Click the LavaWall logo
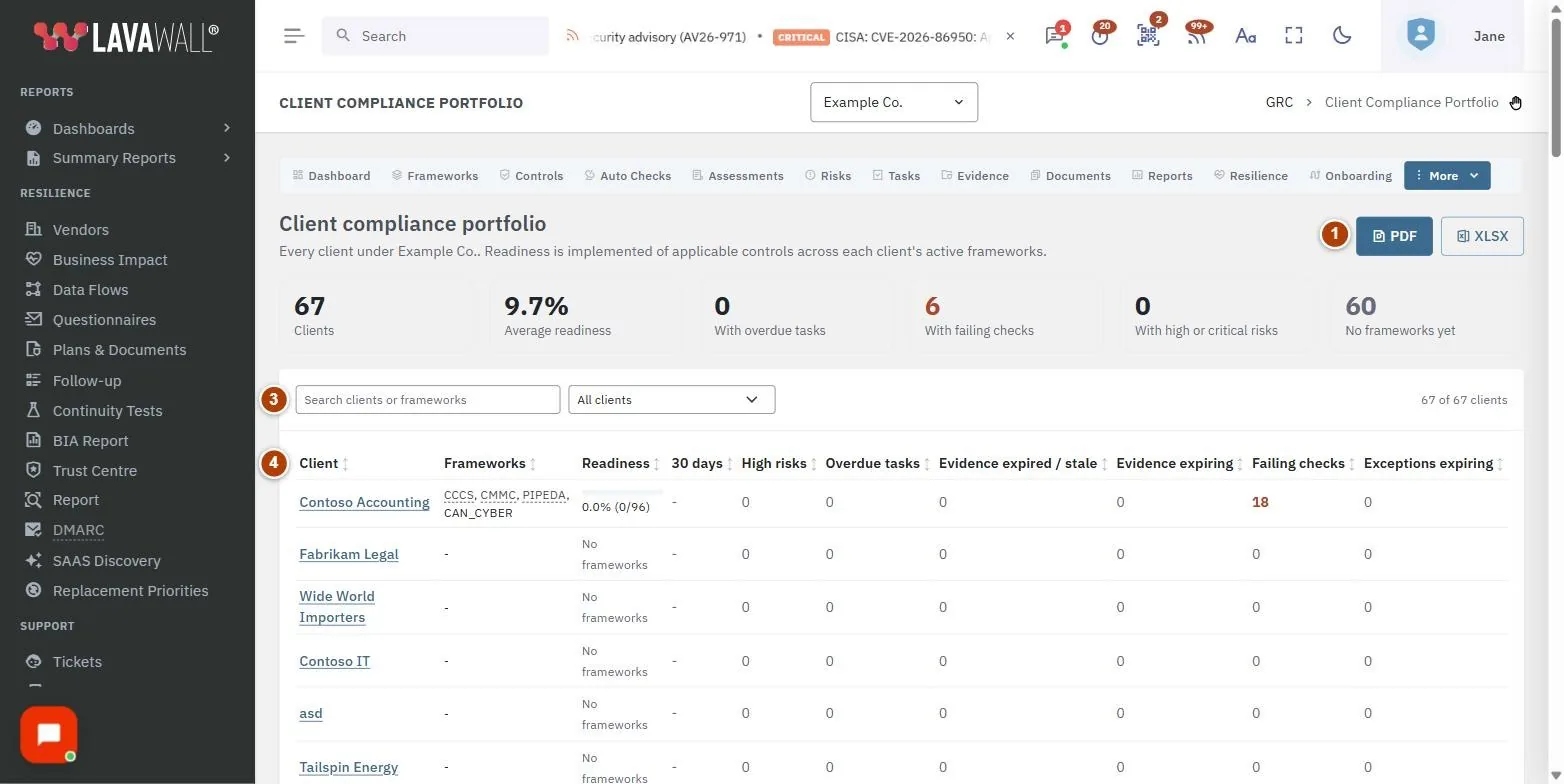 (x=126, y=37)
